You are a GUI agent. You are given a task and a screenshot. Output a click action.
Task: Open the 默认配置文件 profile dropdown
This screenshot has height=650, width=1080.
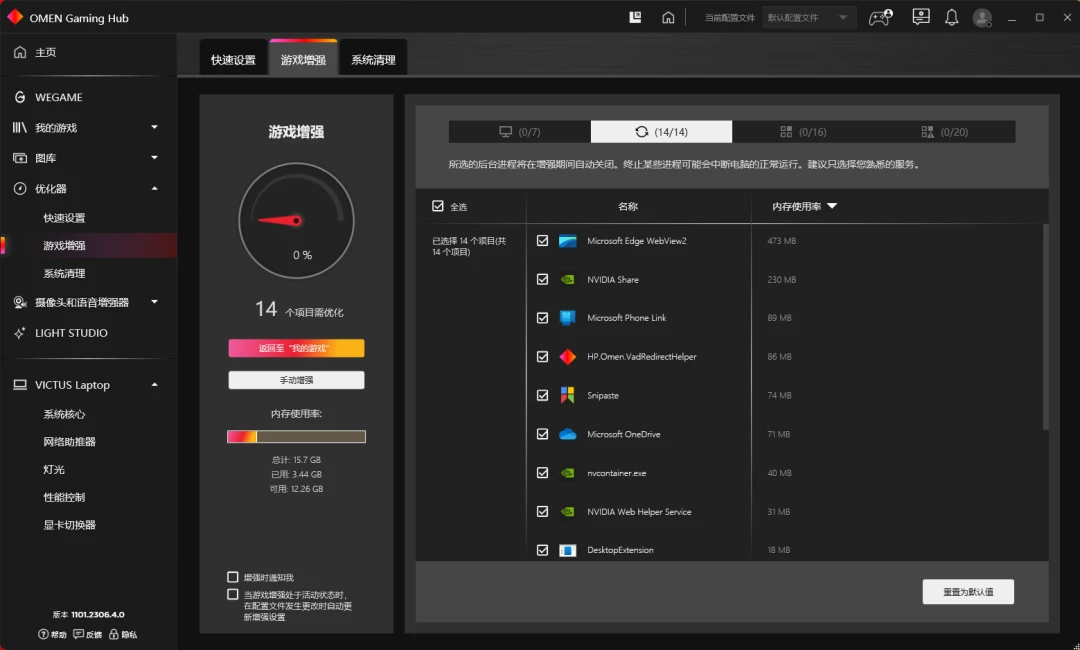pos(808,18)
